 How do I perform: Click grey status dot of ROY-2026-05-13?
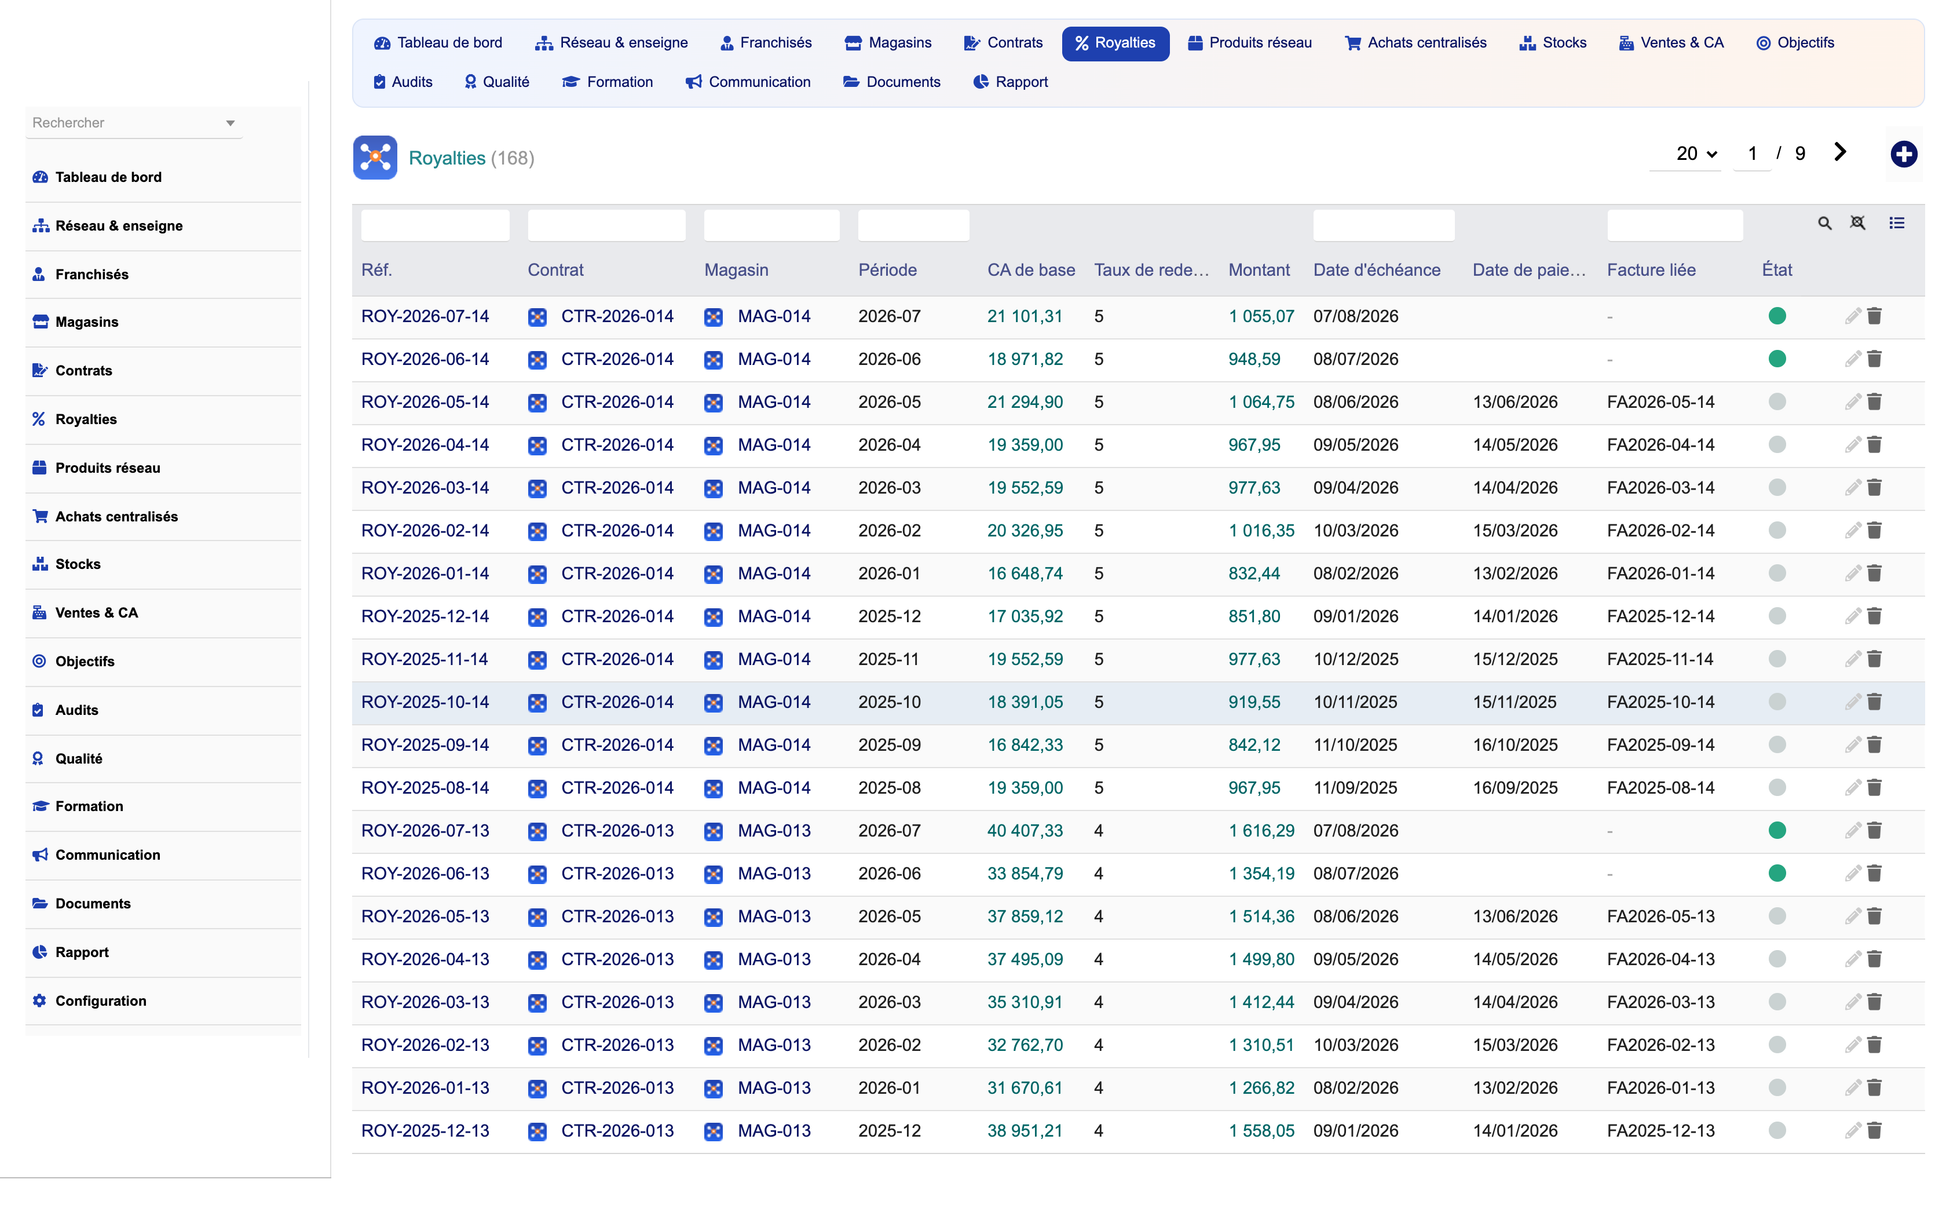[x=1776, y=916]
